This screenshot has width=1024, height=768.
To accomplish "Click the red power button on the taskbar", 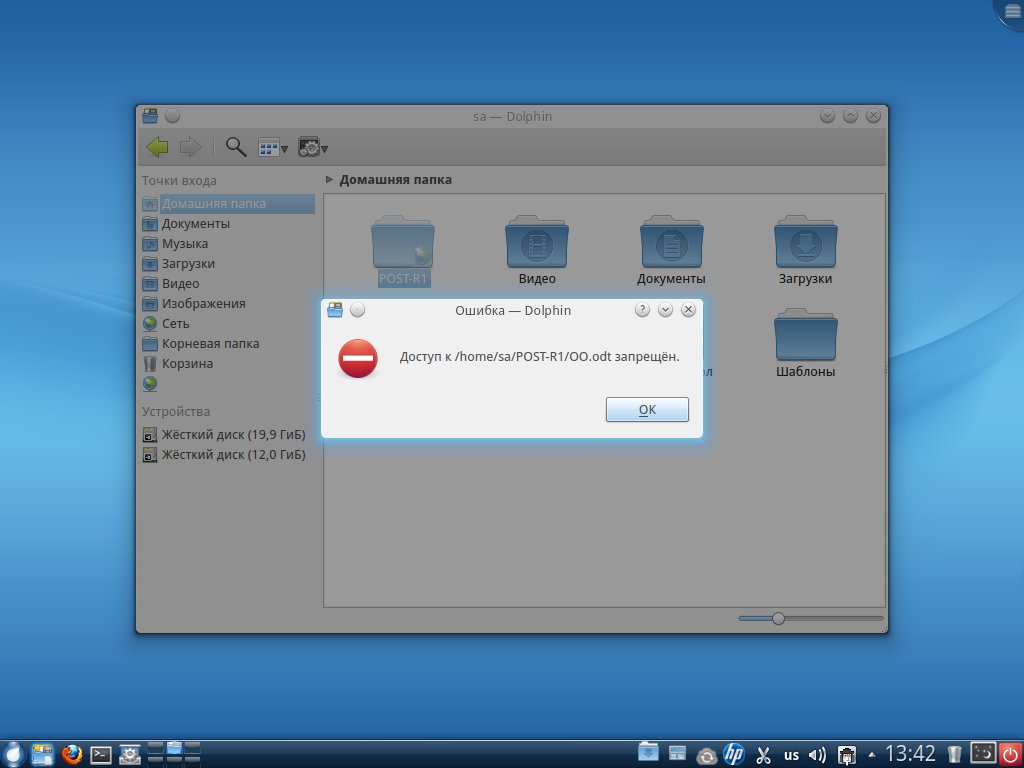I will [x=1010, y=754].
